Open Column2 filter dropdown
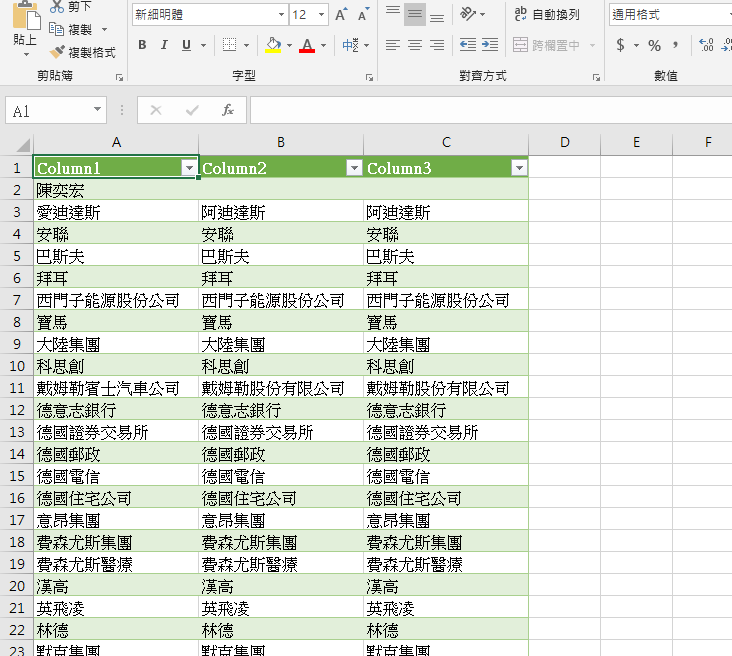This screenshot has width=732, height=656. (354, 168)
